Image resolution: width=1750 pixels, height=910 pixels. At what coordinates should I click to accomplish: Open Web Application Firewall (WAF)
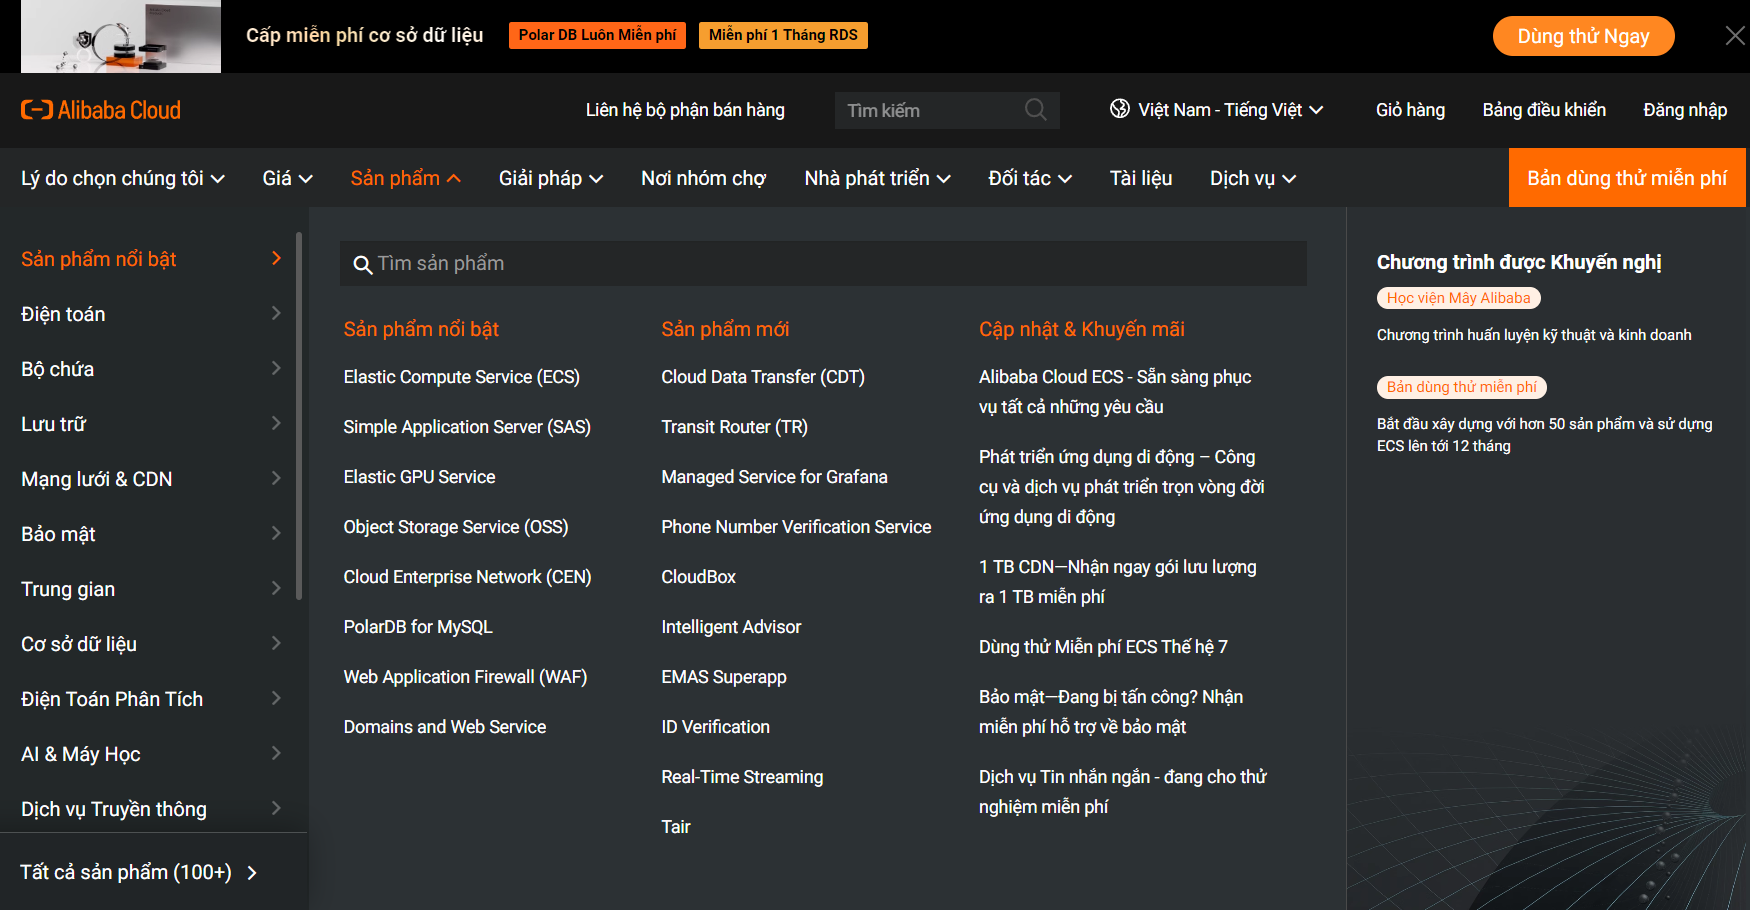click(465, 677)
